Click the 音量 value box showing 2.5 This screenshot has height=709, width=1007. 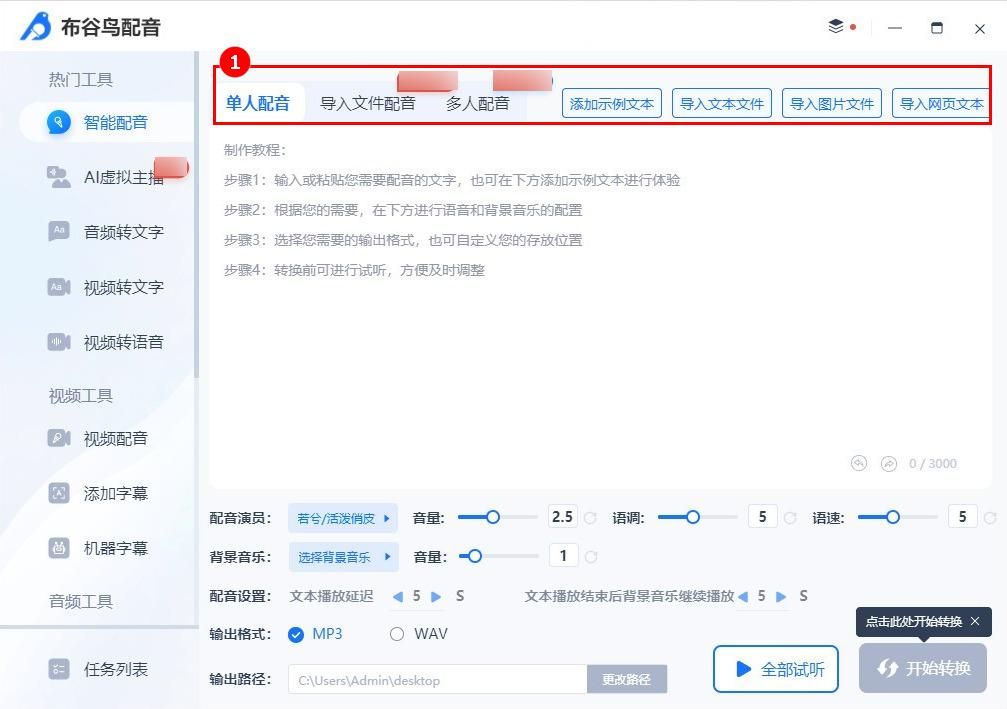point(563,517)
